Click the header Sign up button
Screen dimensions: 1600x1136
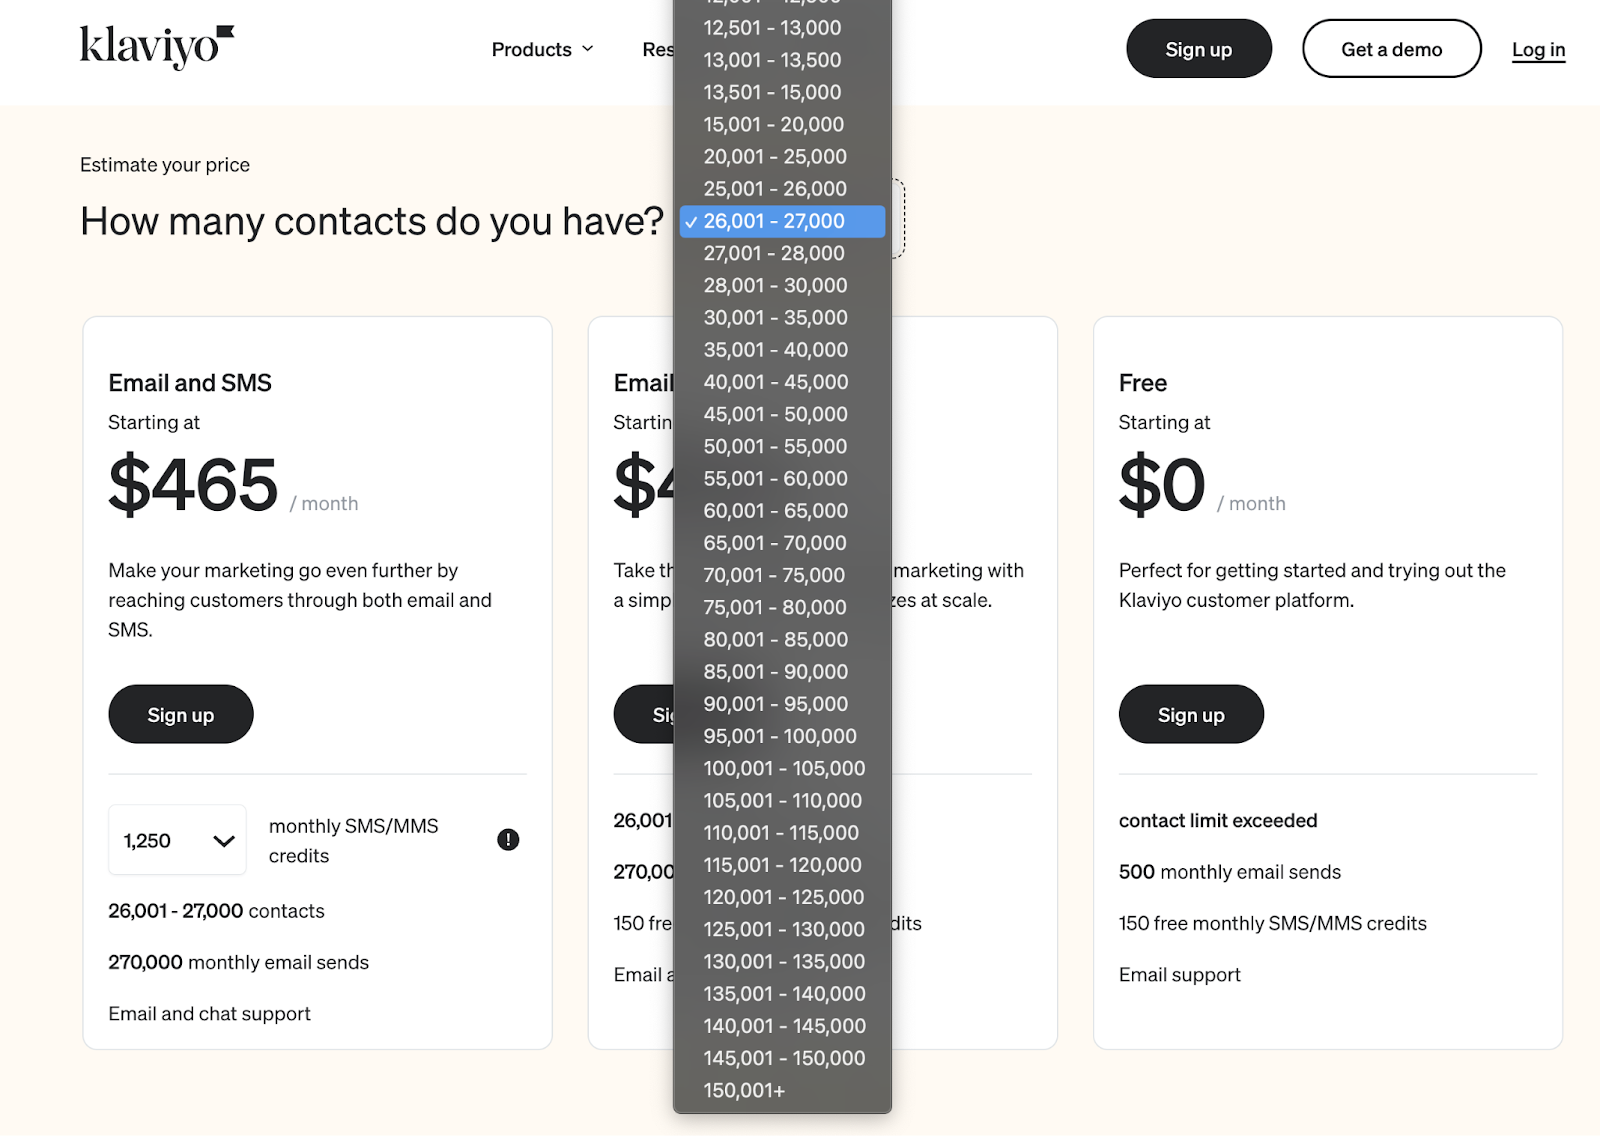pyautogui.click(x=1199, y=49)
